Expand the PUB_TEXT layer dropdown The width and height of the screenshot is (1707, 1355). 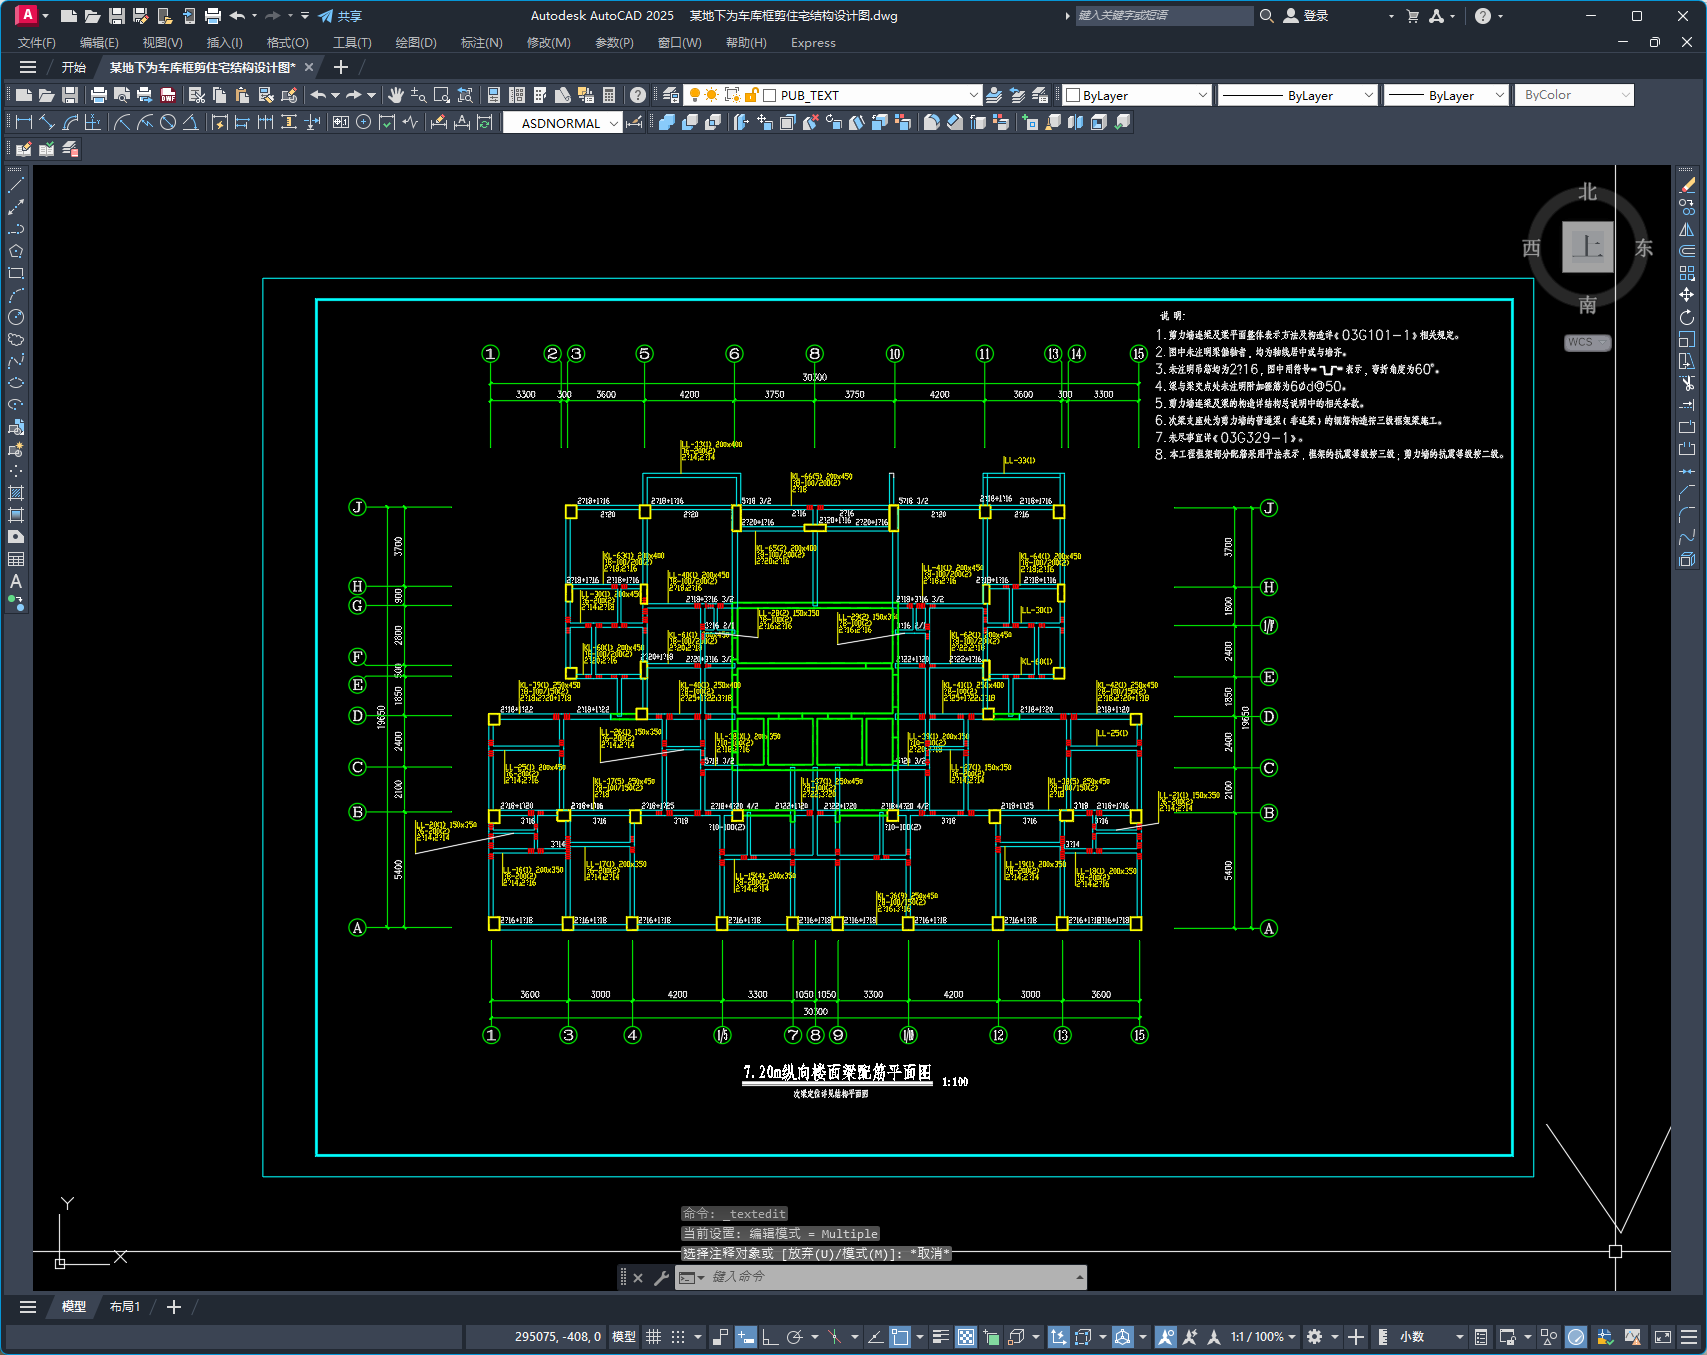973,95
